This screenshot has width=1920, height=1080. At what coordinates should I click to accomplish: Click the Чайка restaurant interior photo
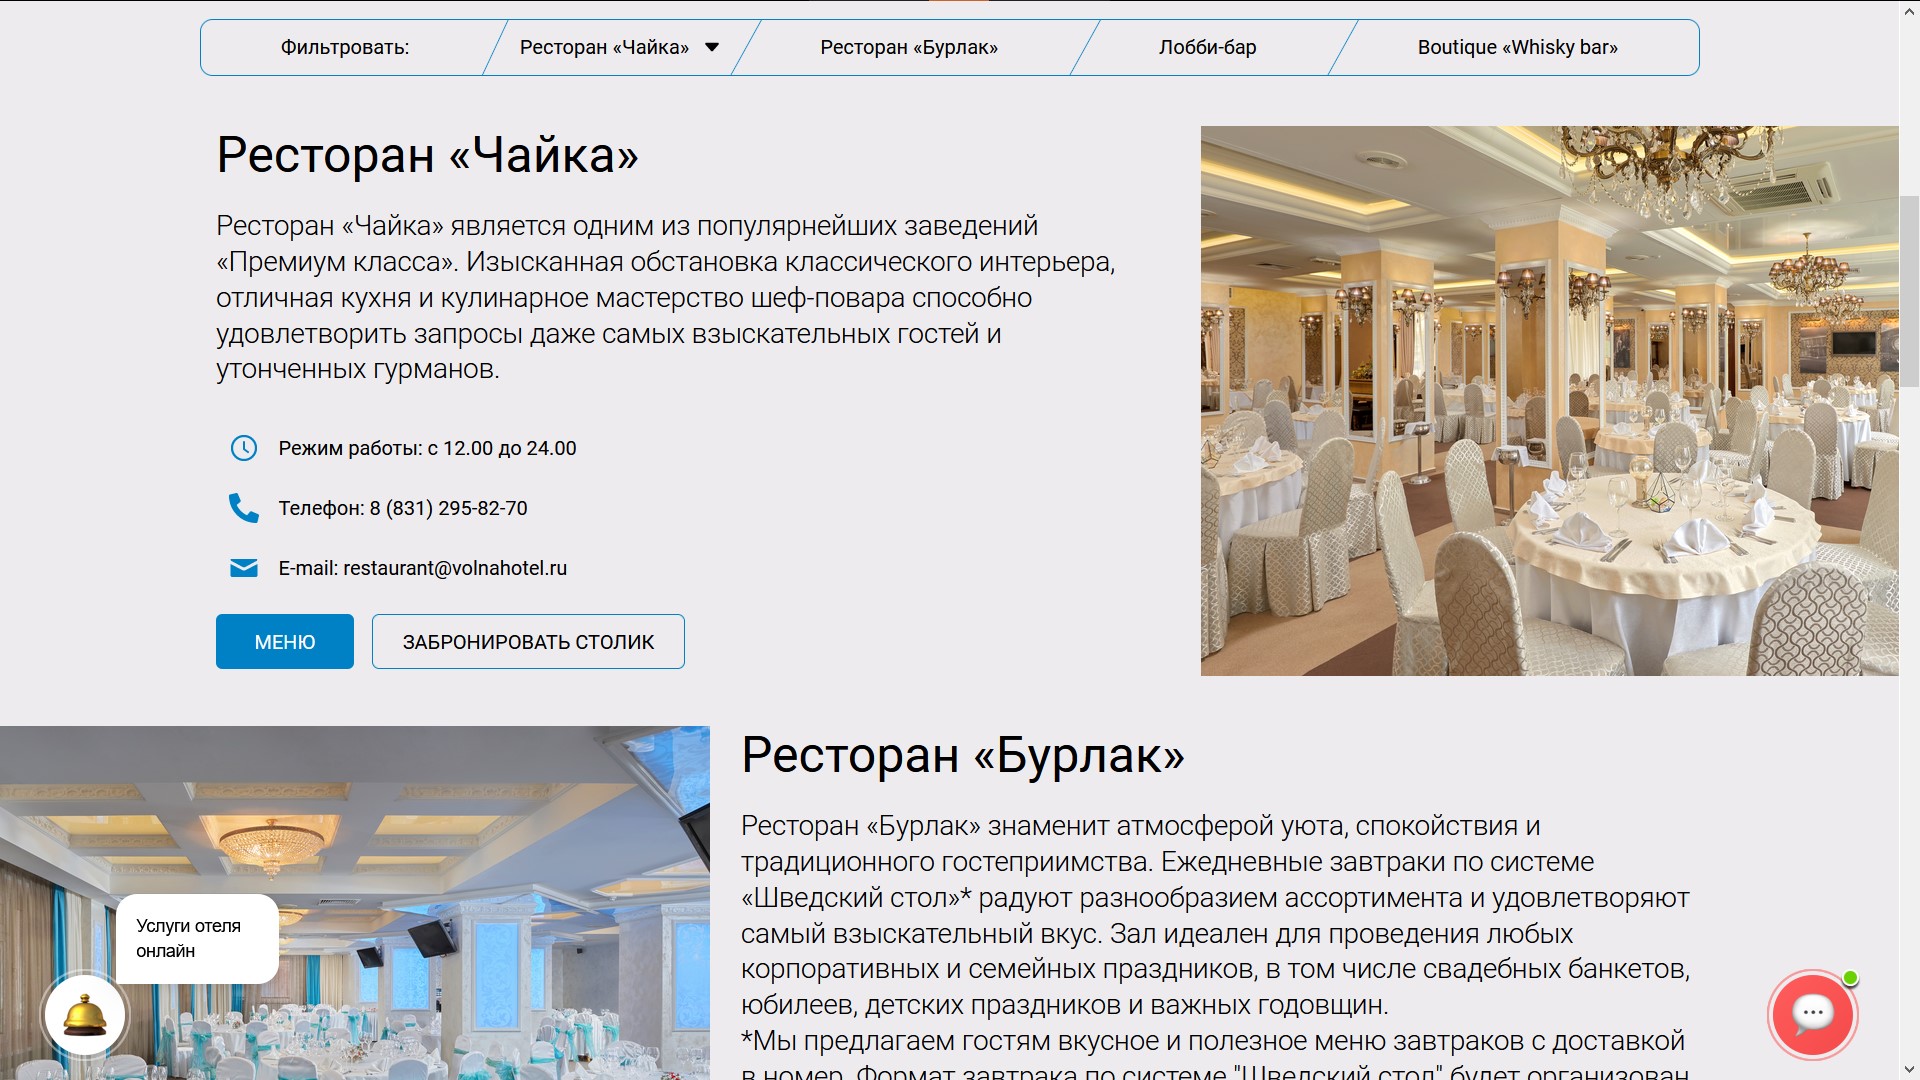click(x=1548, y=400)
